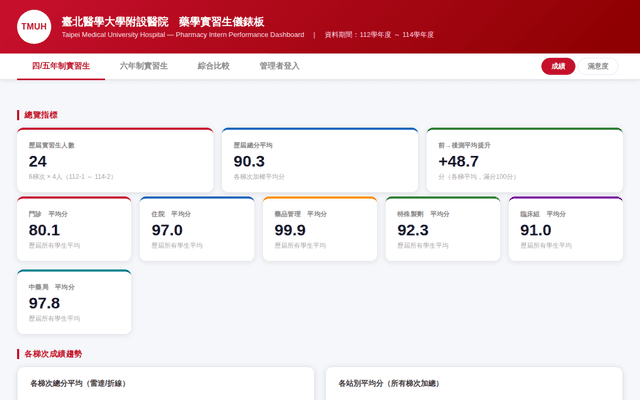Select the 各梯次總分平均 chart panel title
The image size is (640, 400).
(79, 384)
